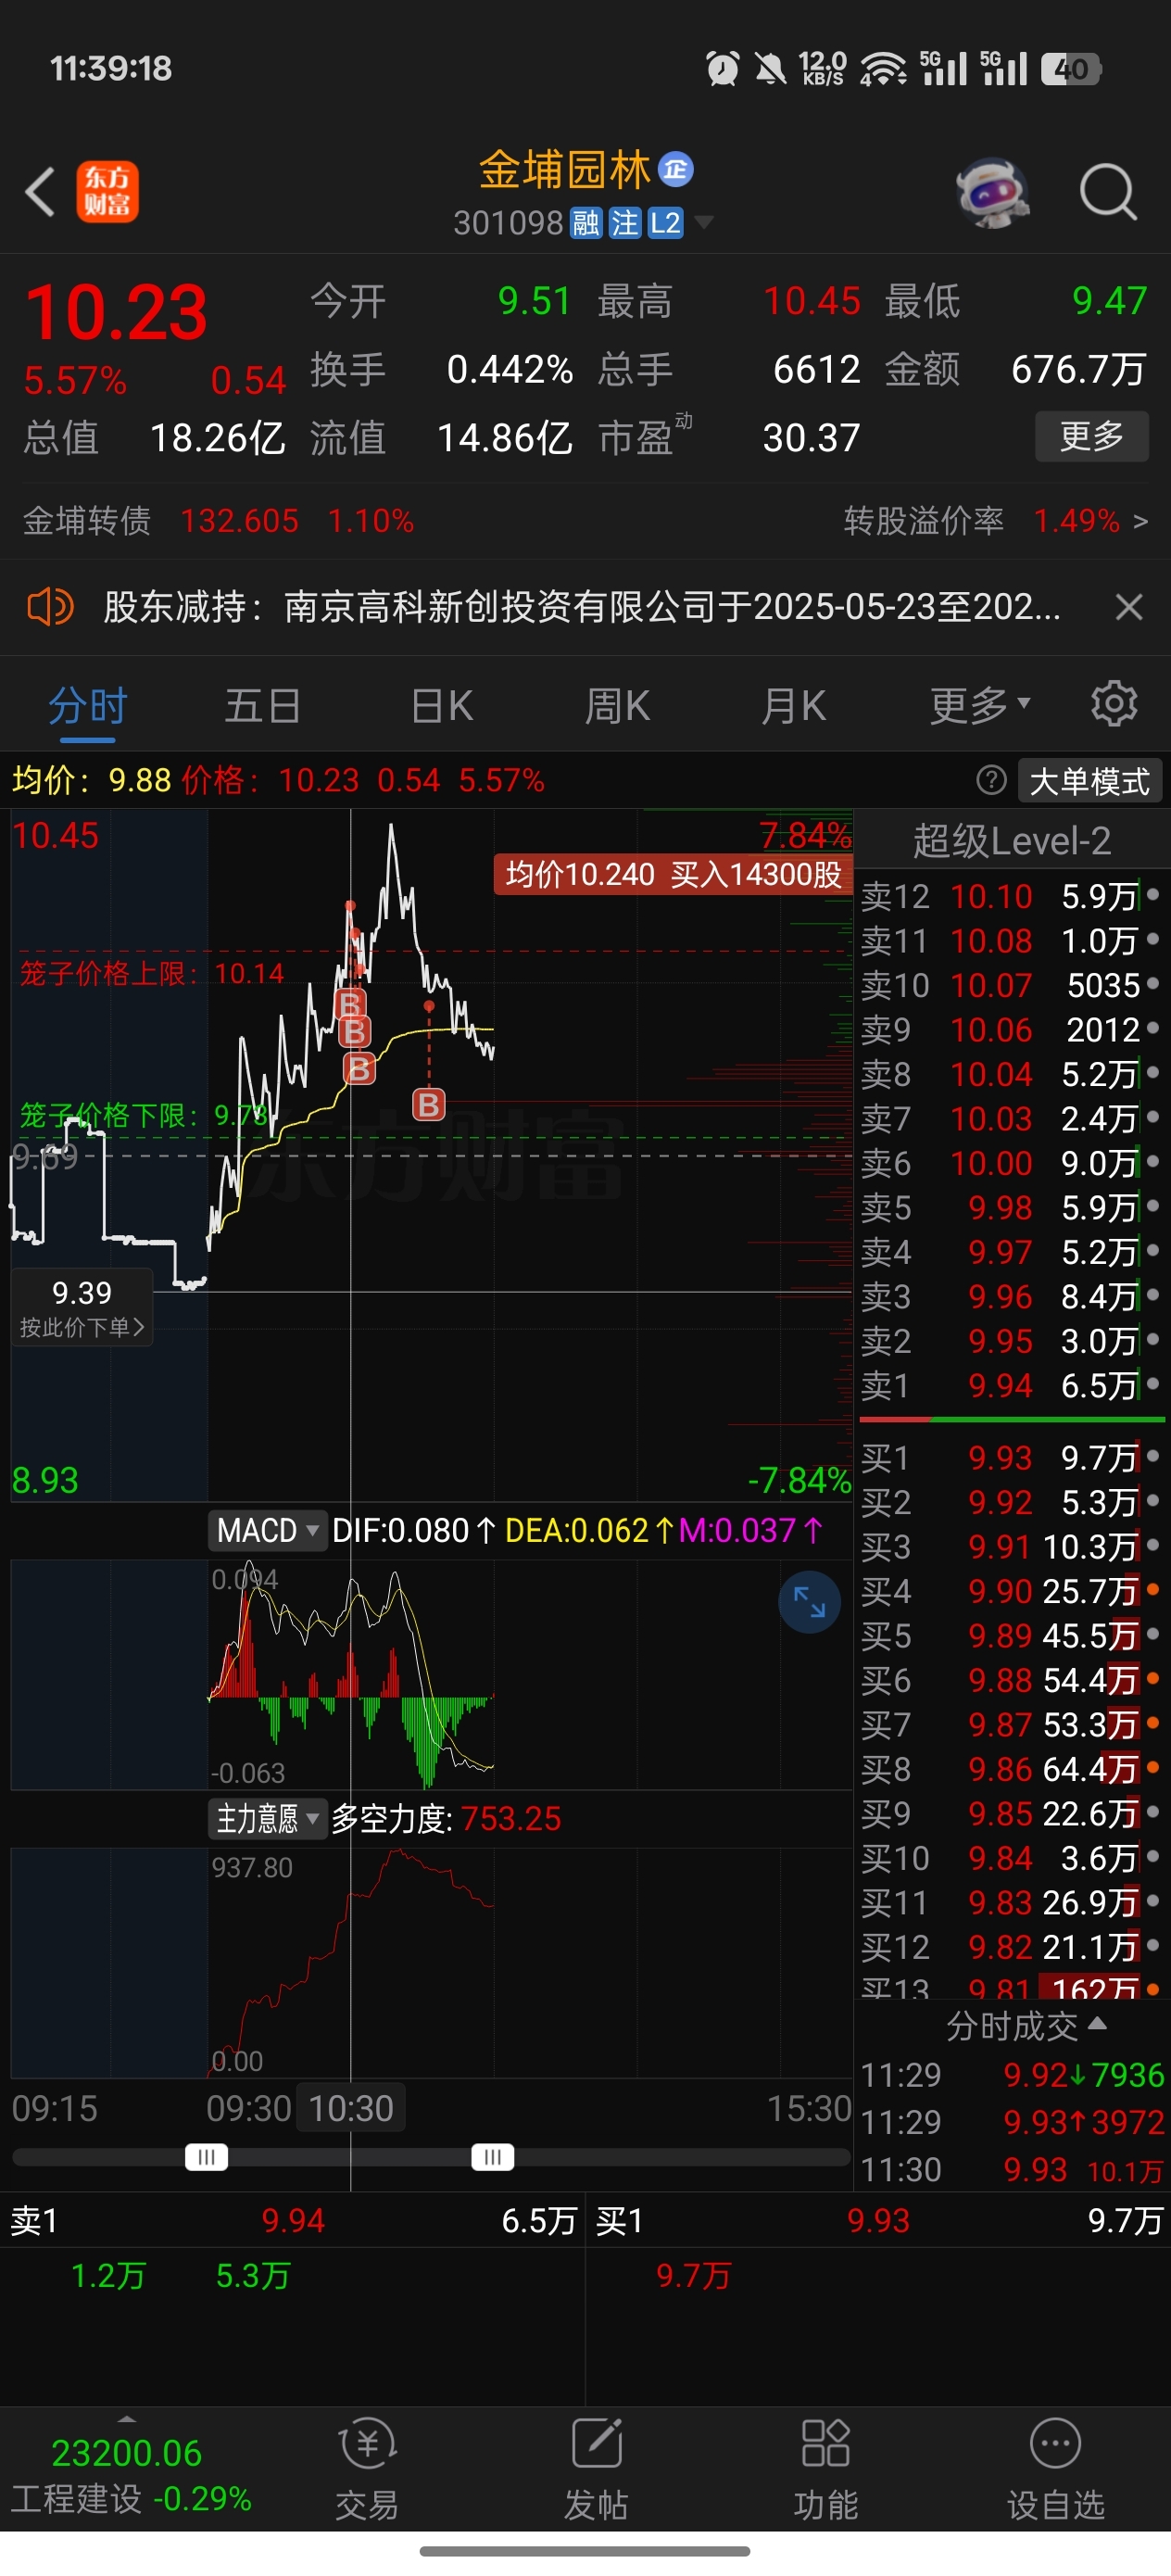Switch to 月K tab
1171x2576 pixels.
(x=793, y=706)
